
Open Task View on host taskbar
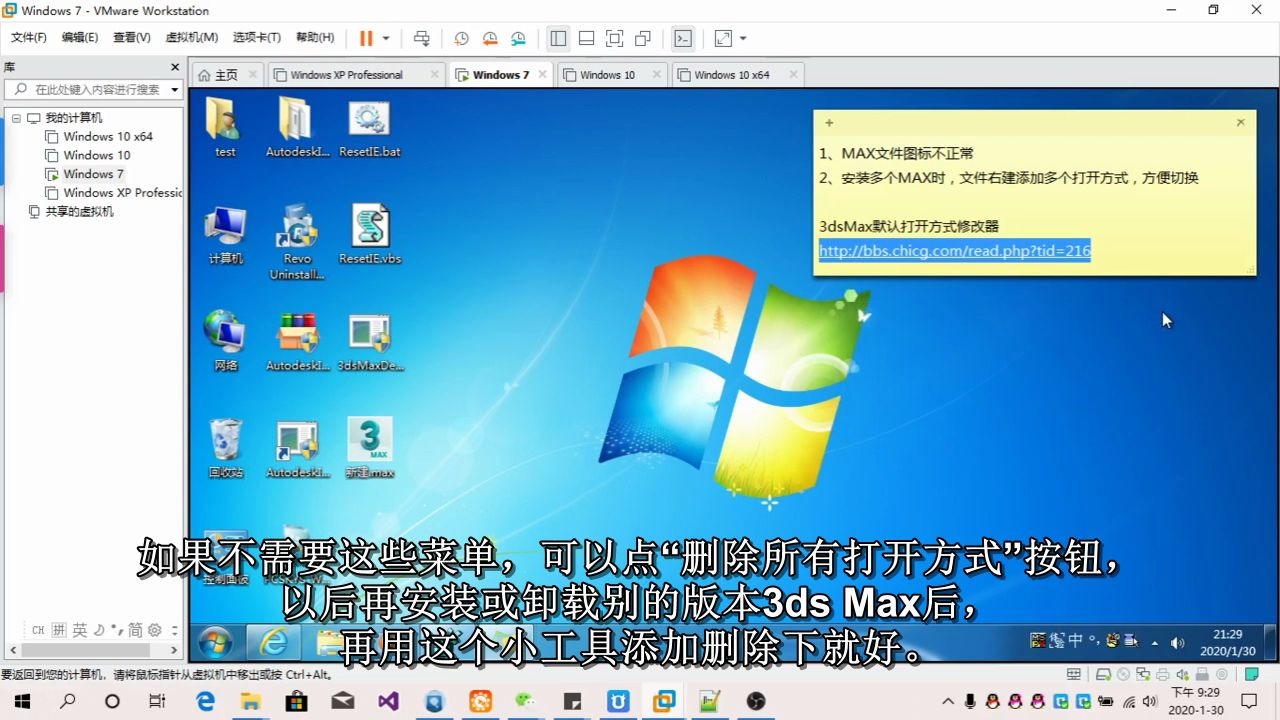(157, 702)
